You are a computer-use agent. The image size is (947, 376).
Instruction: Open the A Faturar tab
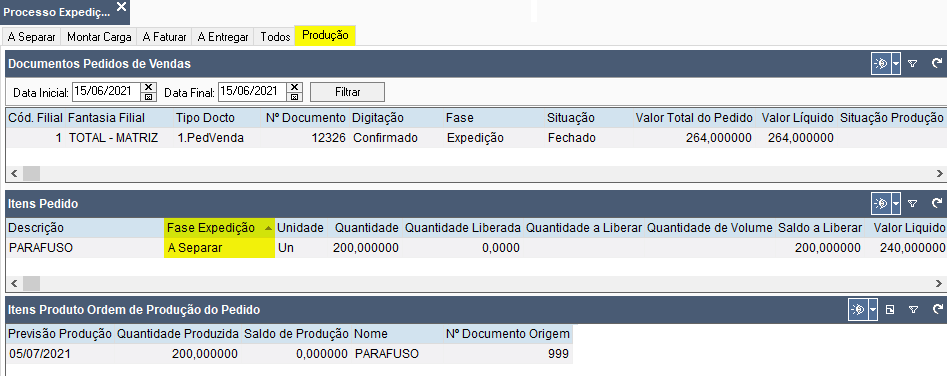[164, 37]
